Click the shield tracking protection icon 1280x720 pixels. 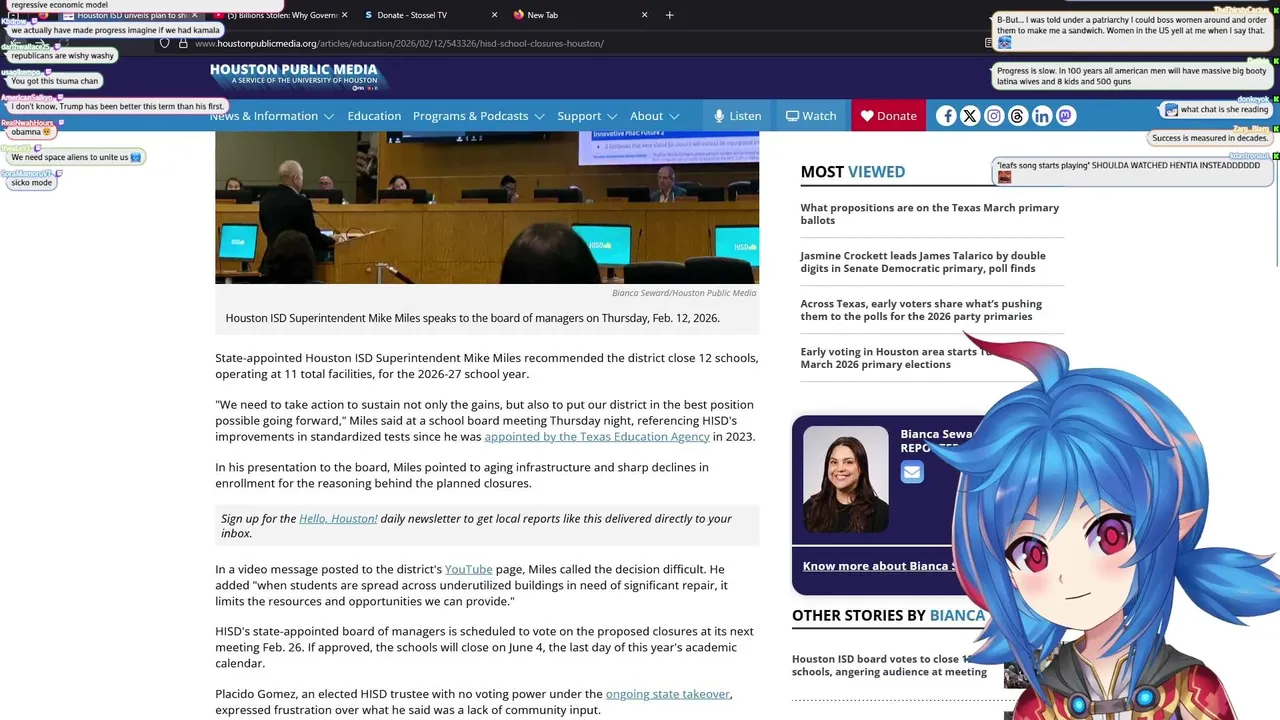tap(165, 43)
